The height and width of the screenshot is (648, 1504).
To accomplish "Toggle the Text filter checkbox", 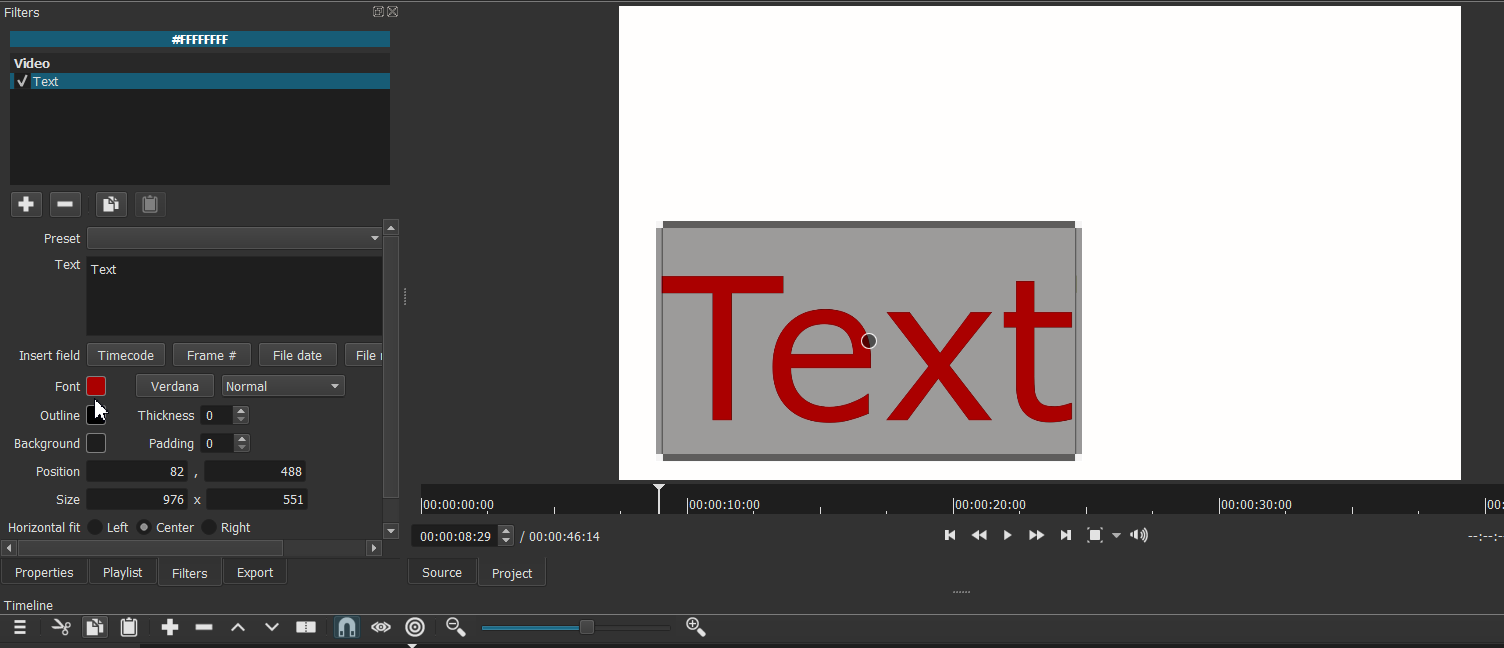I will (22, 82).
